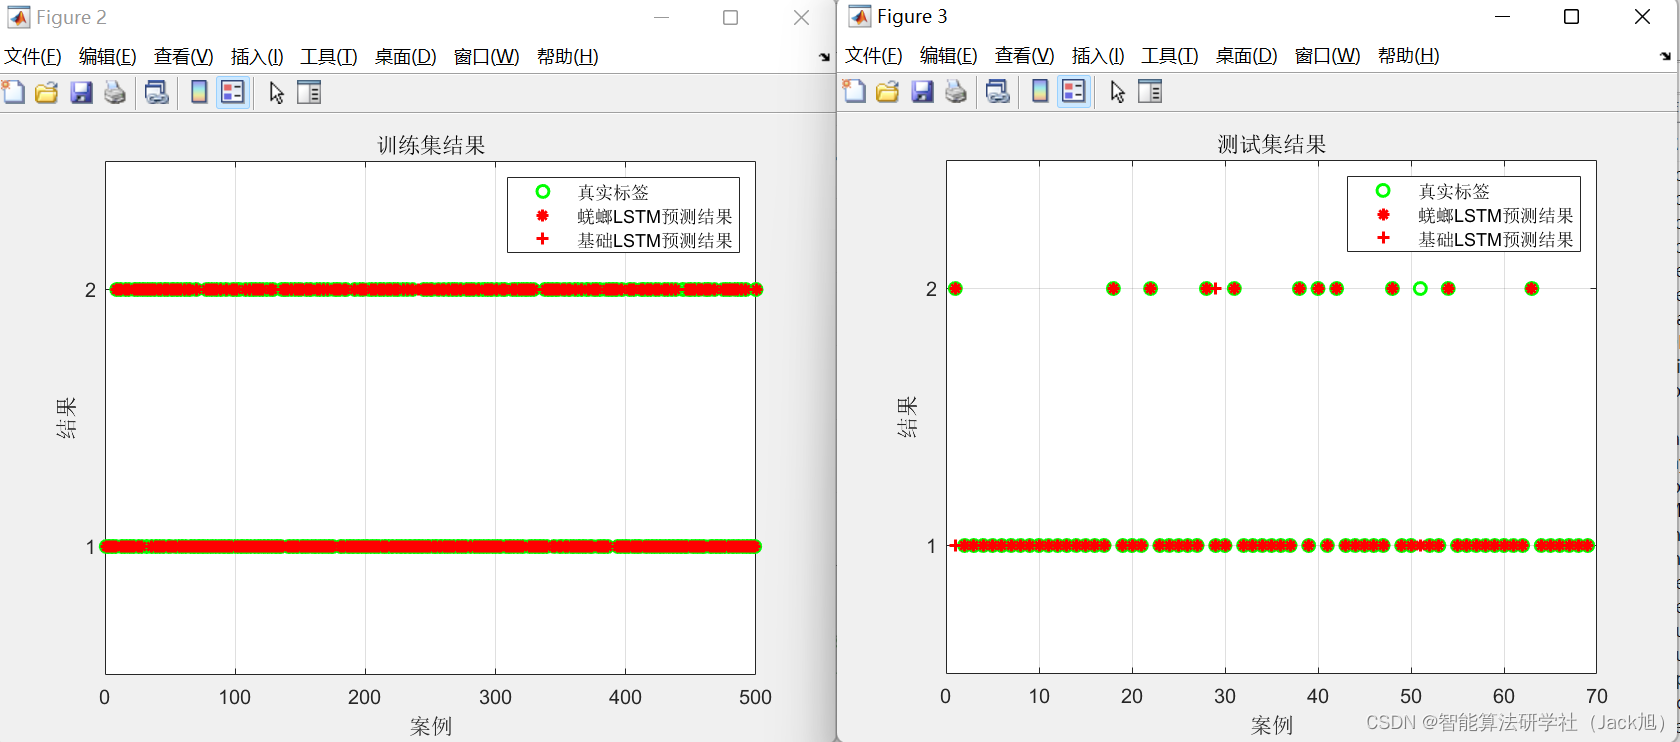Click dock arrow in Figure 3 menu bar
1680x742 pixels.
(1665, 56)
